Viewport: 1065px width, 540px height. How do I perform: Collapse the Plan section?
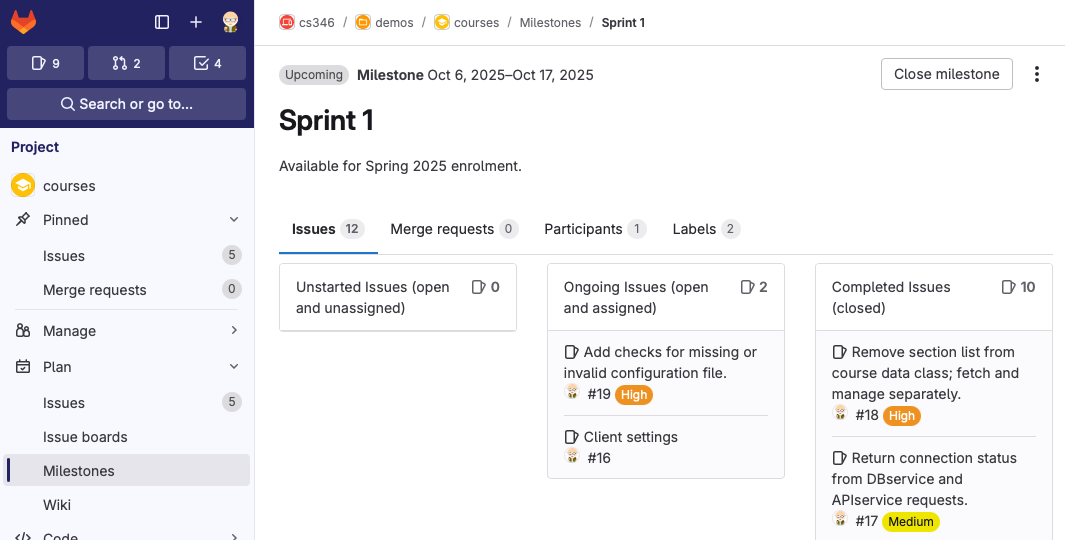point(234,367)
